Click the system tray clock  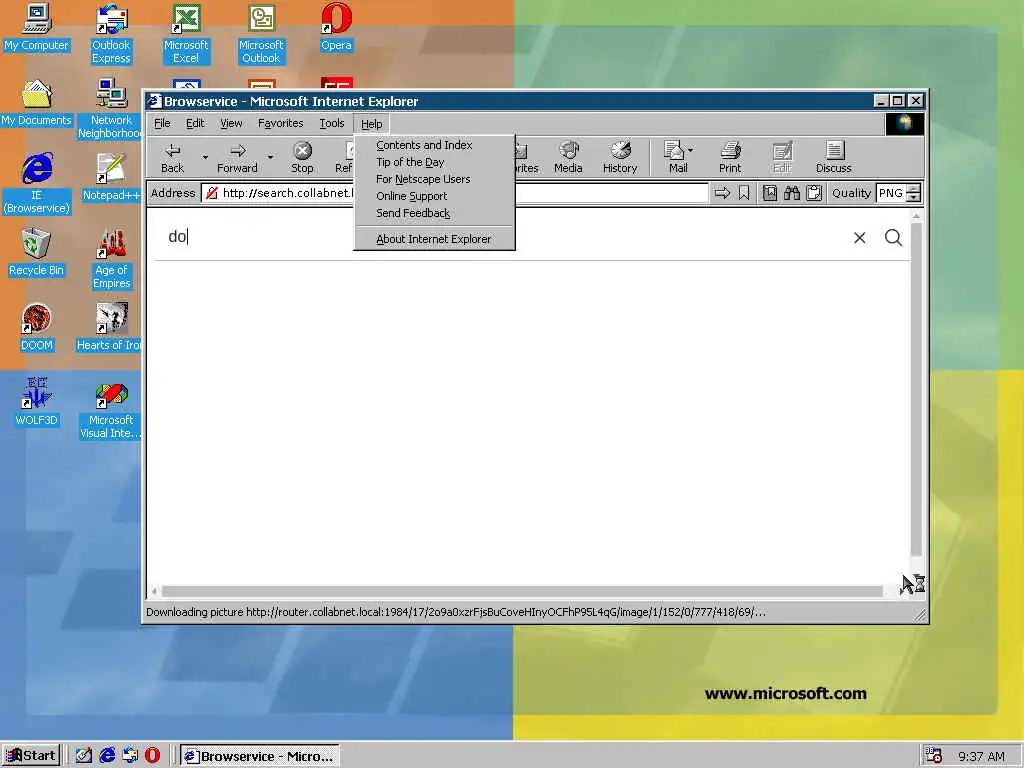click(x=981, y=756)
